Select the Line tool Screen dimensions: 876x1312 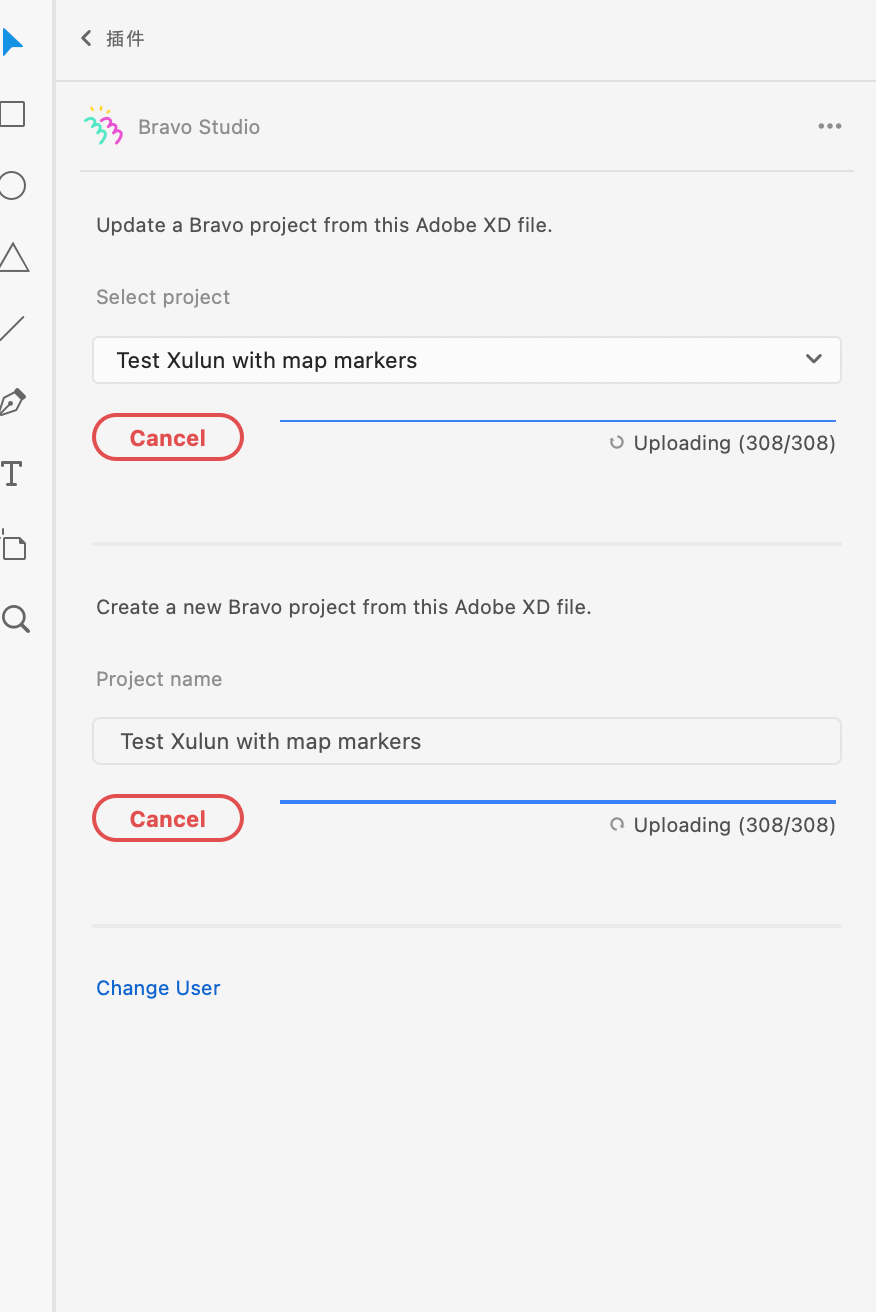[12, 329]
